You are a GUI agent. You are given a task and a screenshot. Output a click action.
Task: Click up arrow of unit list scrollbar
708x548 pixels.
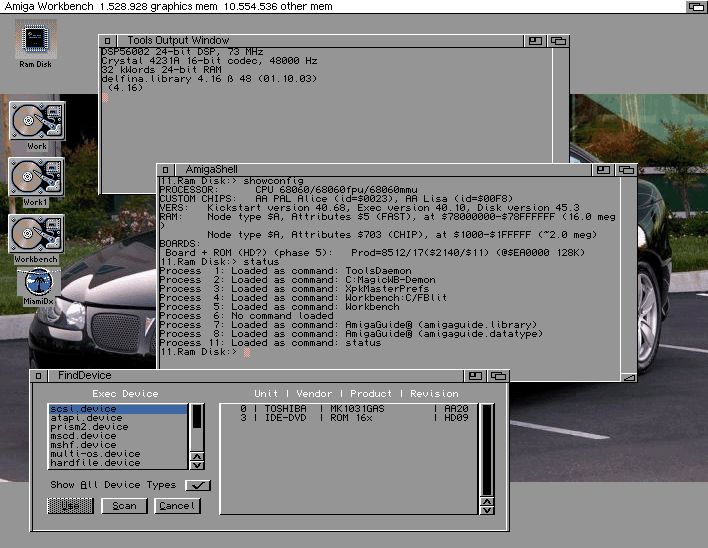[487, 502]
